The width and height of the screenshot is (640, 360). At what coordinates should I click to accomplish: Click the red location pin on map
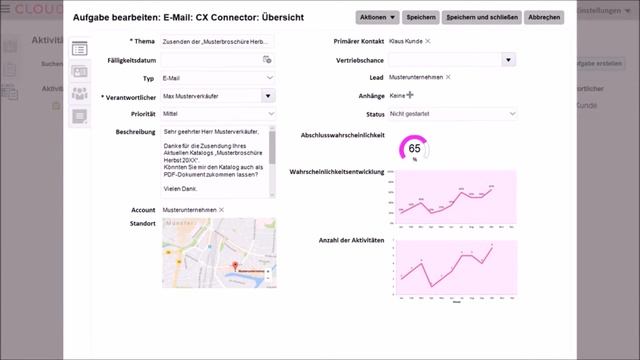235,266
